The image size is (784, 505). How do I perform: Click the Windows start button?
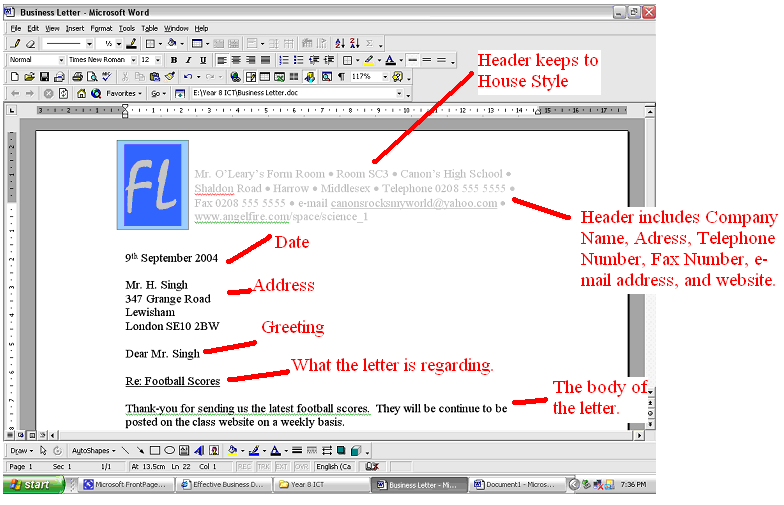click(x=34, y=484)
